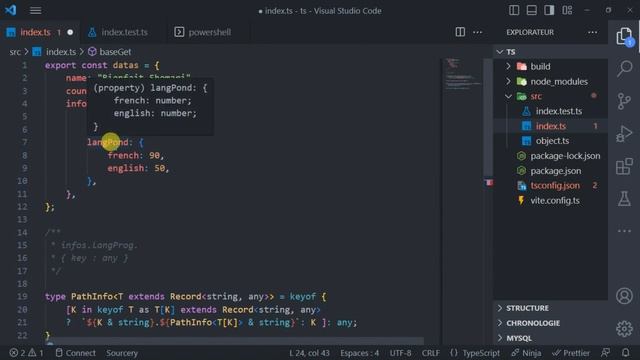The image size is (640, 360).
Task: Open customize layout icon in title bar
Action: pos(567,10)
